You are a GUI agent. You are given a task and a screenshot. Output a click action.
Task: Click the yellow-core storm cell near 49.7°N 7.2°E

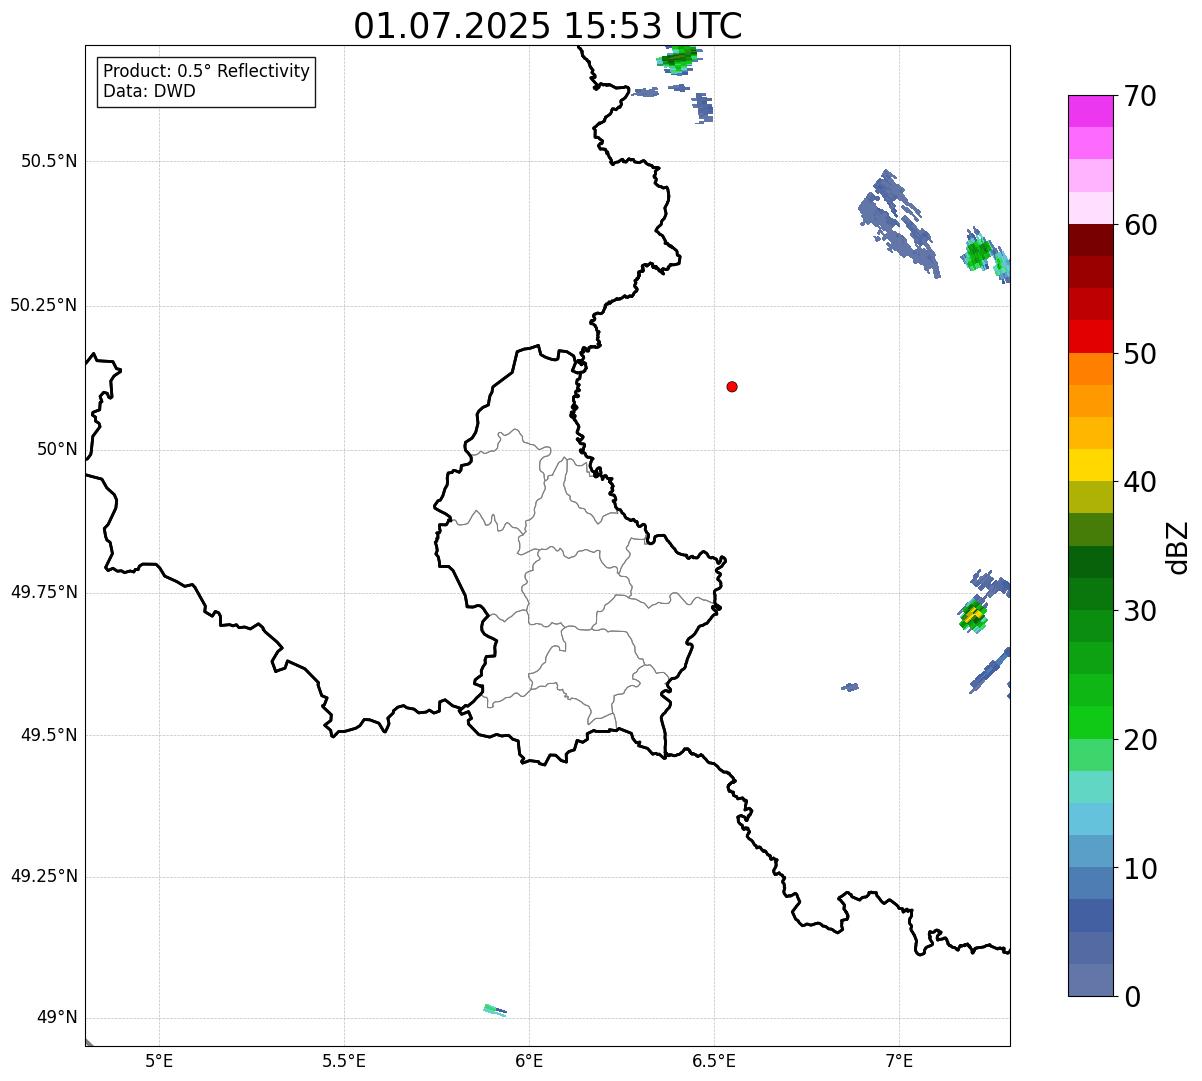pos(973,616)
